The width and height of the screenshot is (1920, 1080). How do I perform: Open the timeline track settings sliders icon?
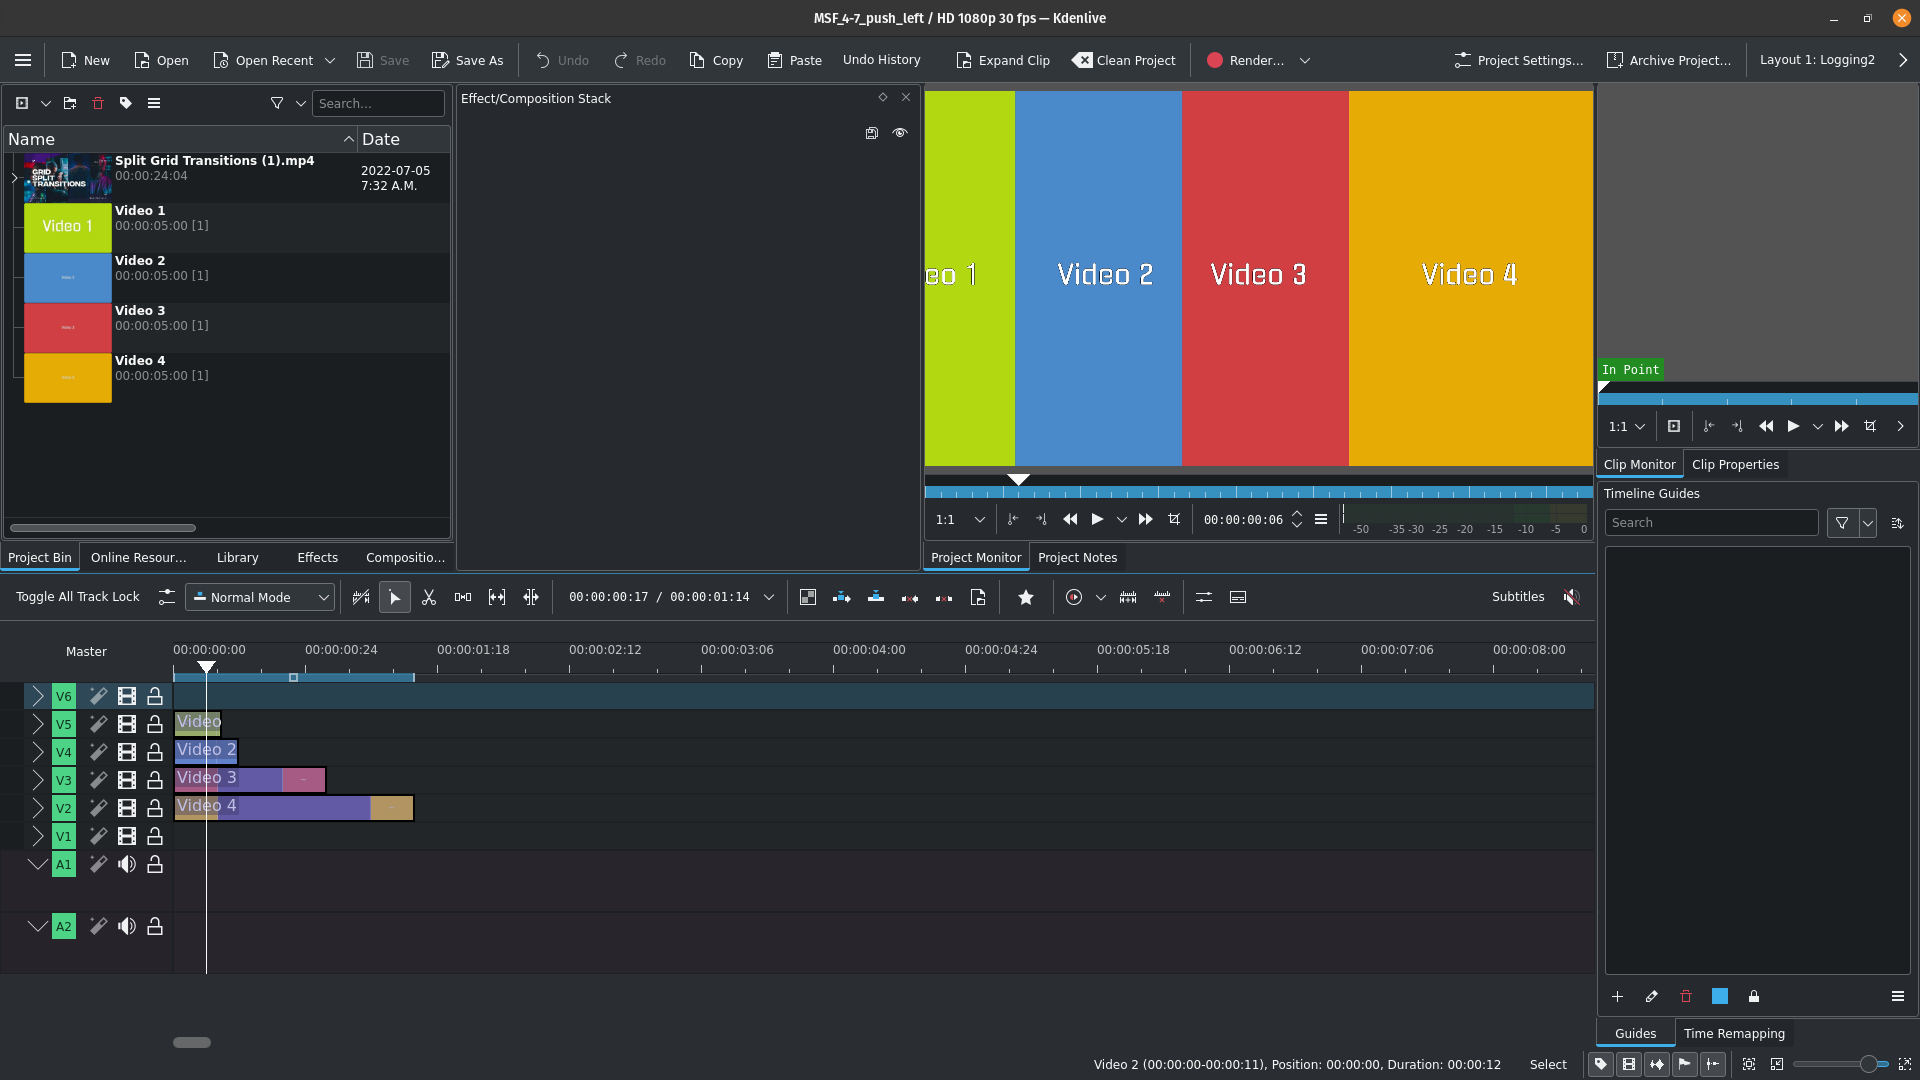[1204, 597]
